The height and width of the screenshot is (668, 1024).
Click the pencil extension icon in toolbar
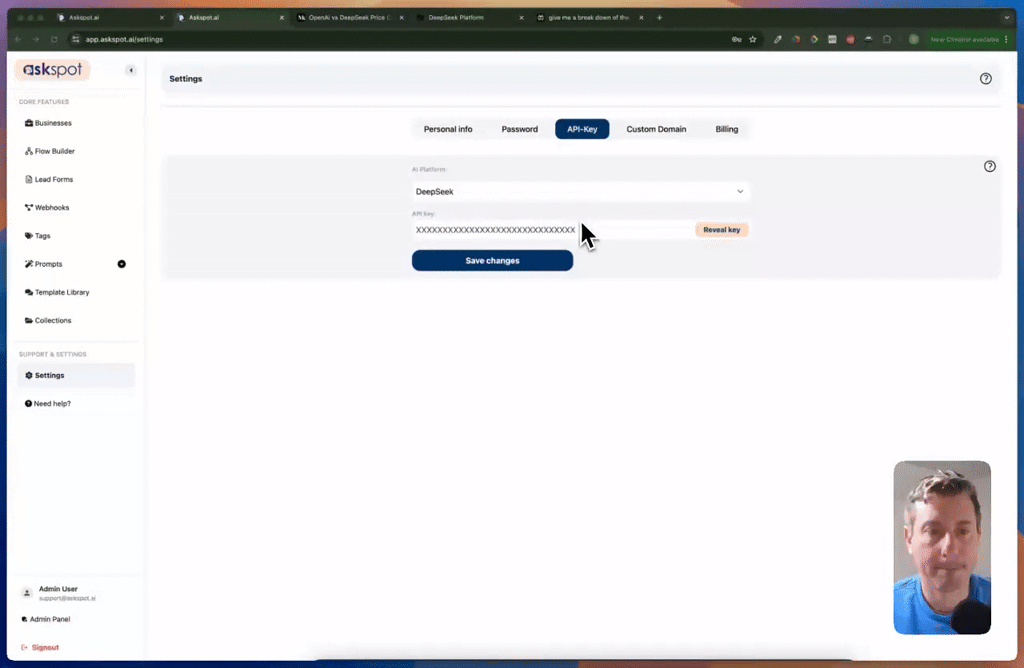[x=777, y=39]
